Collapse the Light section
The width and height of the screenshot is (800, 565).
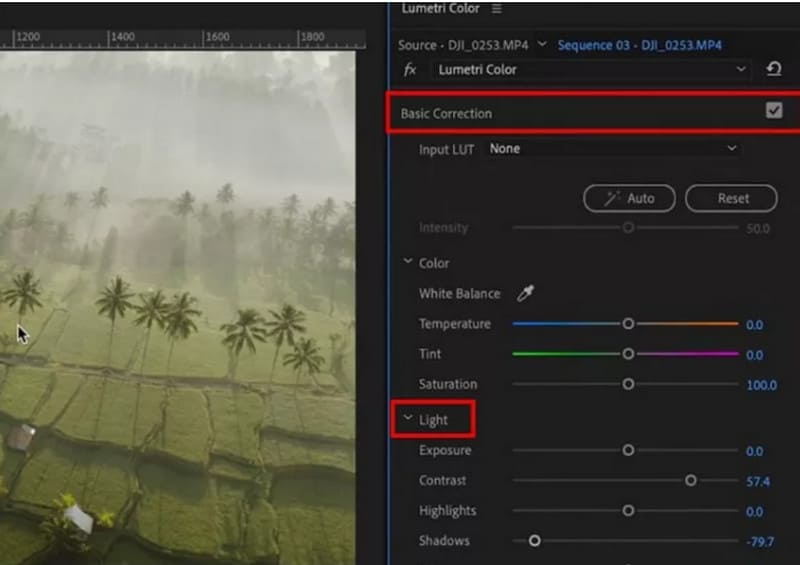tap(407, 421)
